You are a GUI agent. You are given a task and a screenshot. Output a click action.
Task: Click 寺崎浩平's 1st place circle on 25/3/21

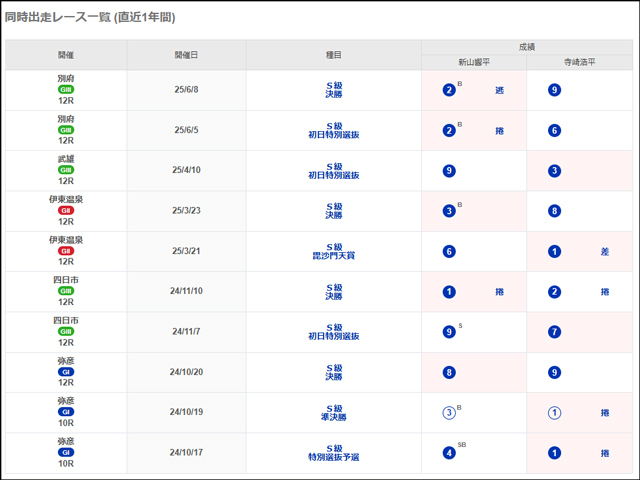555,251
